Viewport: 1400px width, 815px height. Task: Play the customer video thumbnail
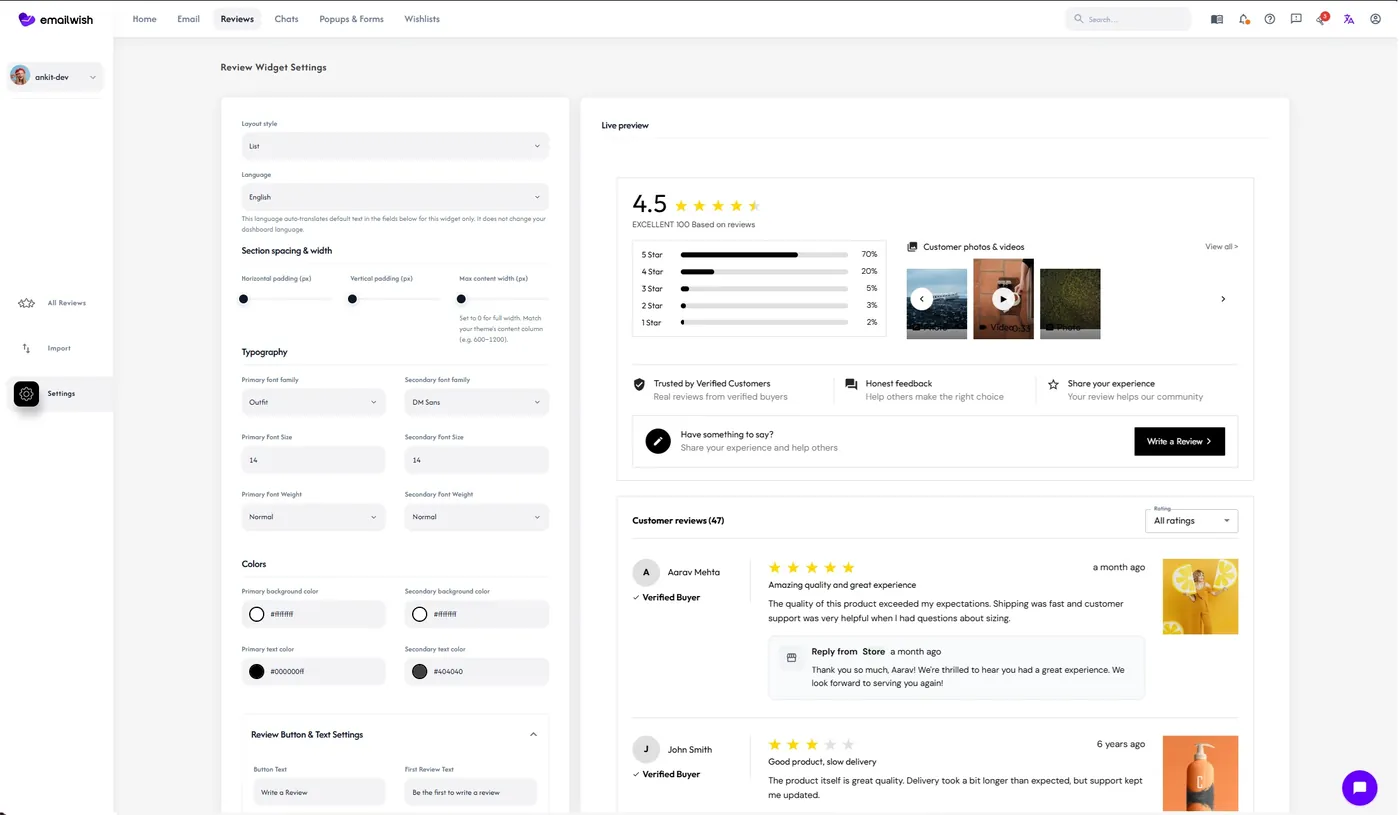1003,299
